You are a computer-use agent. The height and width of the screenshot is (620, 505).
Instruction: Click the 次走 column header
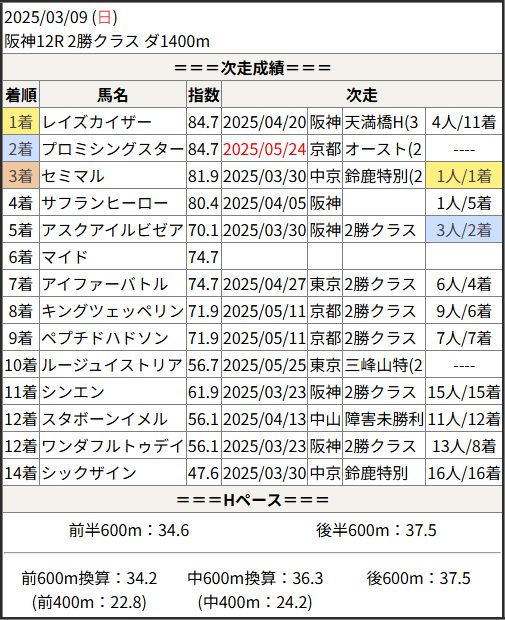[x=362, y=95]
